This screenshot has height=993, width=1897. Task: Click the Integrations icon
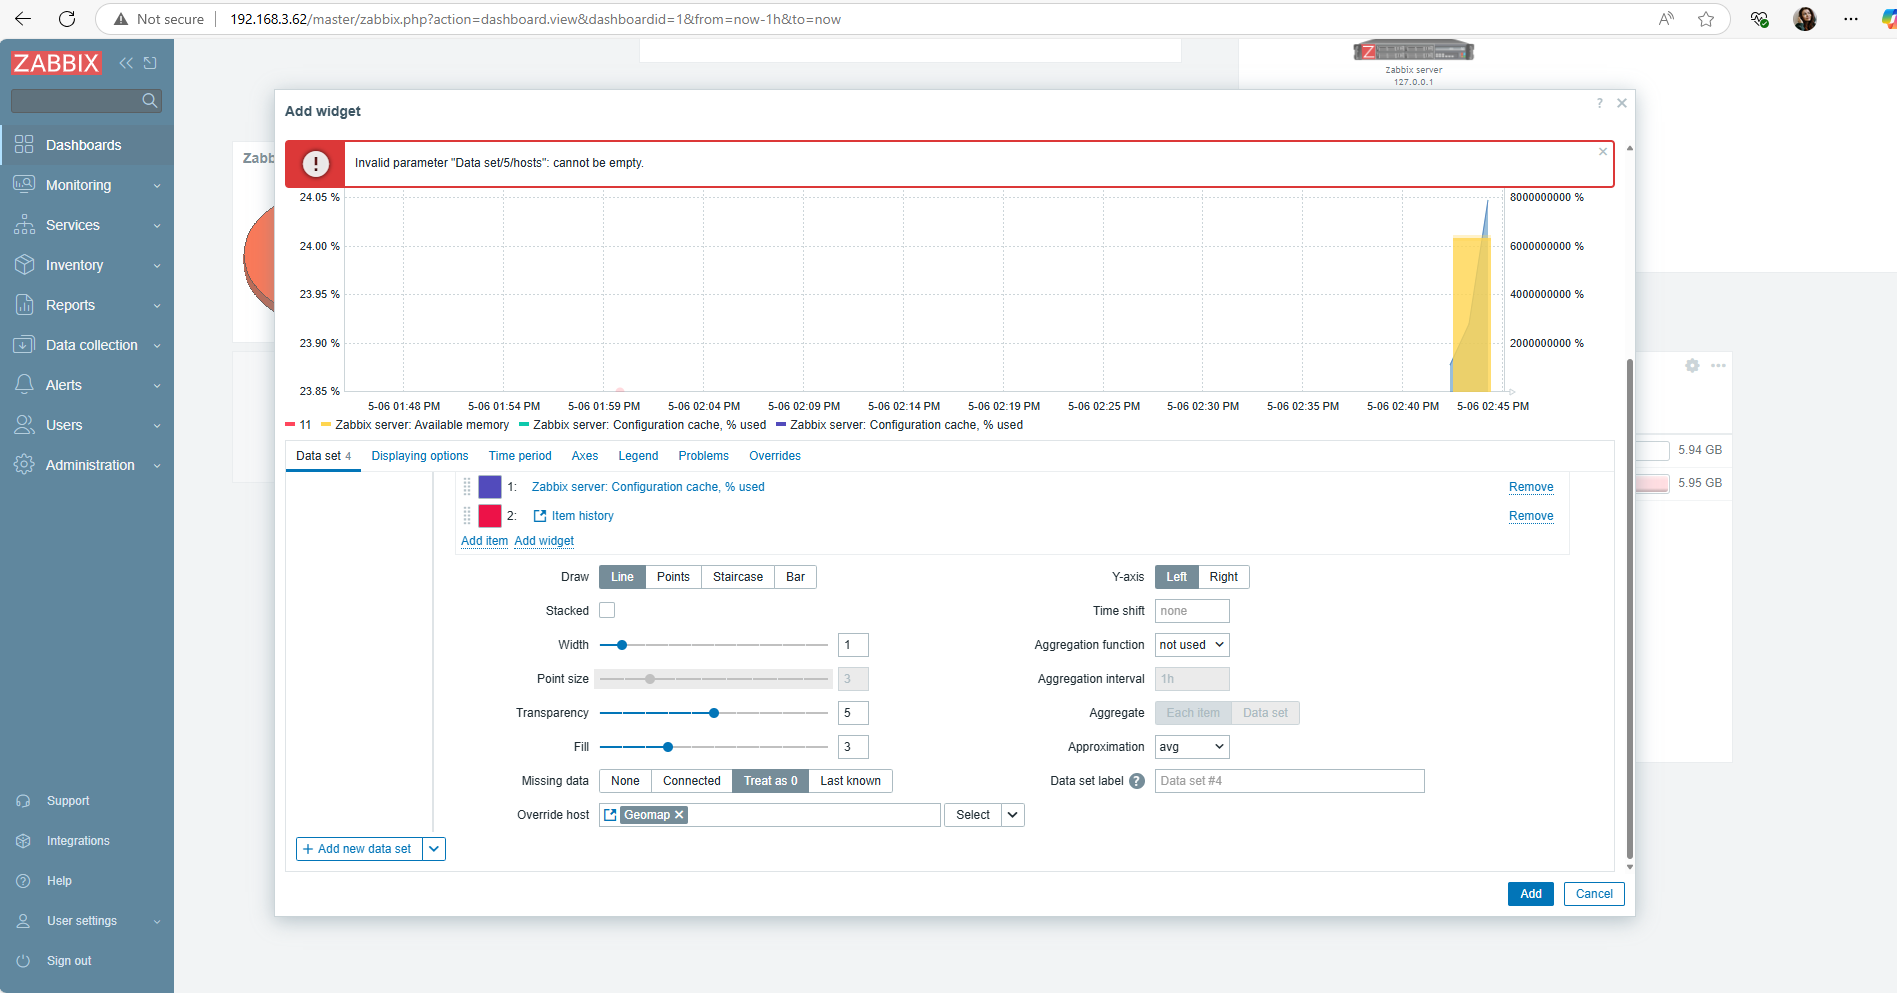23,841
